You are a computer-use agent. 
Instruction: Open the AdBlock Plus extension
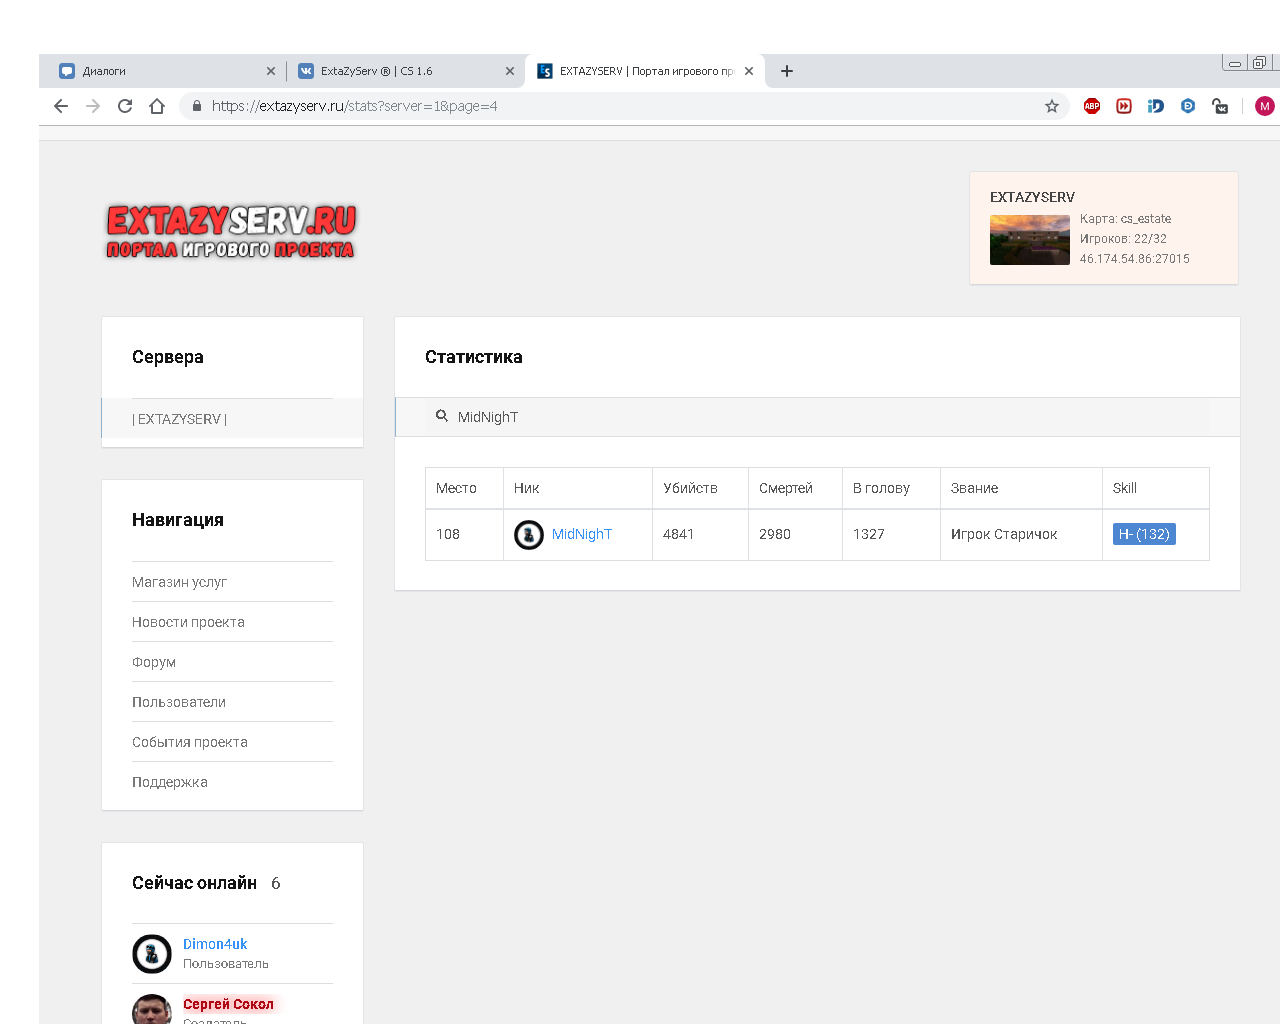[x=1092, y=106]
